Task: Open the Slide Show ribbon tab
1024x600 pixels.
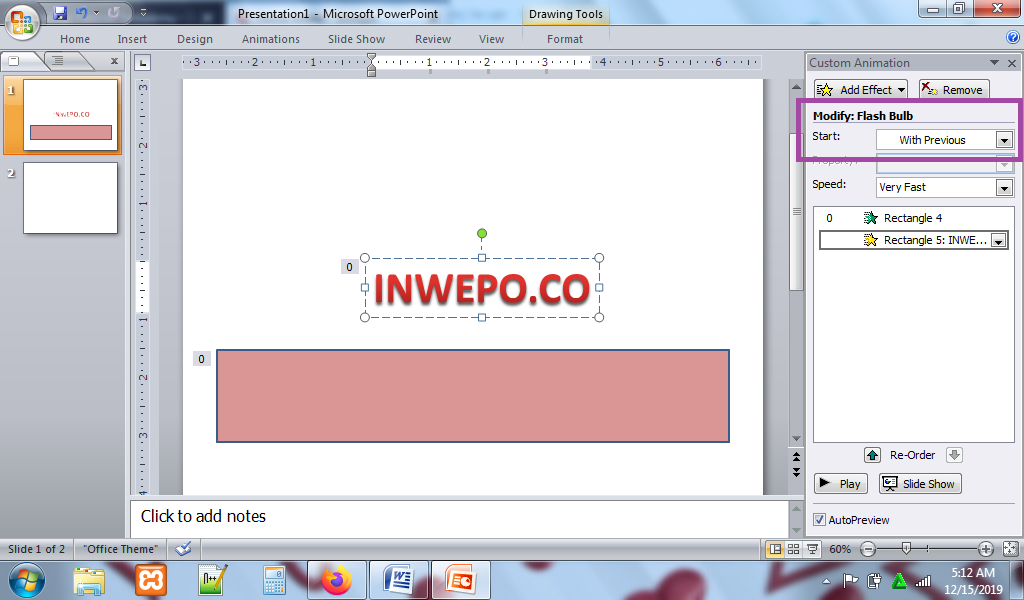Action: 356,39
